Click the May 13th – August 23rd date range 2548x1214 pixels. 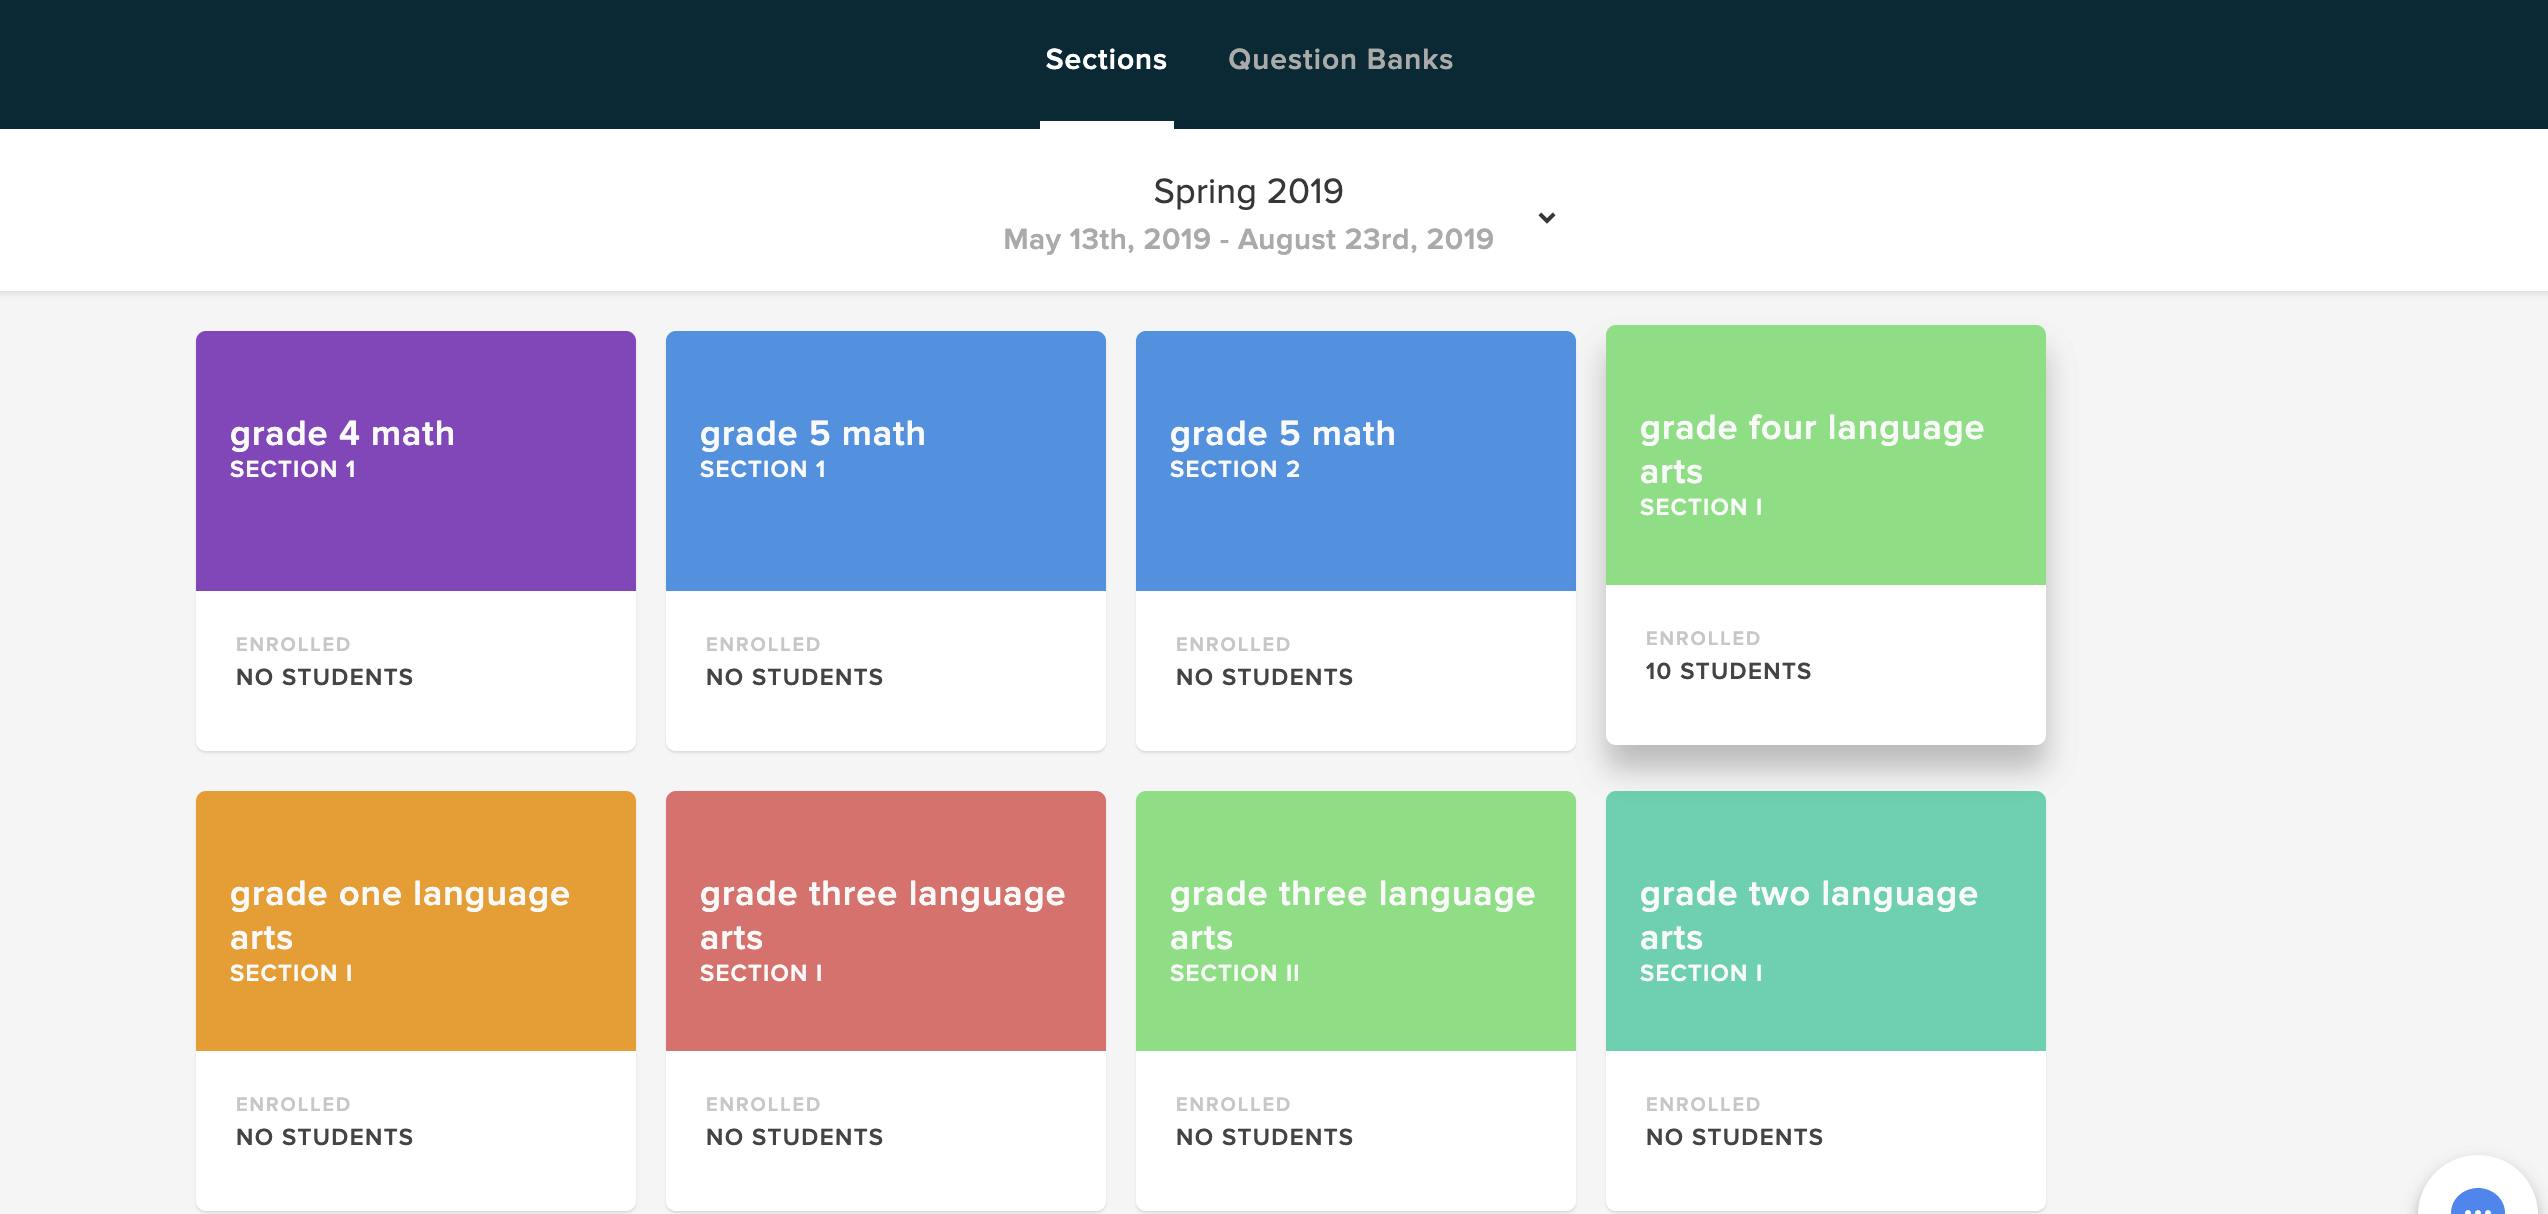coord(1248,239)
